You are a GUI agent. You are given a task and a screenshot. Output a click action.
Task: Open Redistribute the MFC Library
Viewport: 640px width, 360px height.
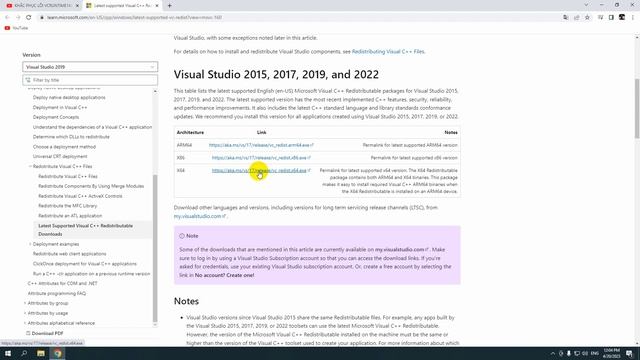point(67,206)
